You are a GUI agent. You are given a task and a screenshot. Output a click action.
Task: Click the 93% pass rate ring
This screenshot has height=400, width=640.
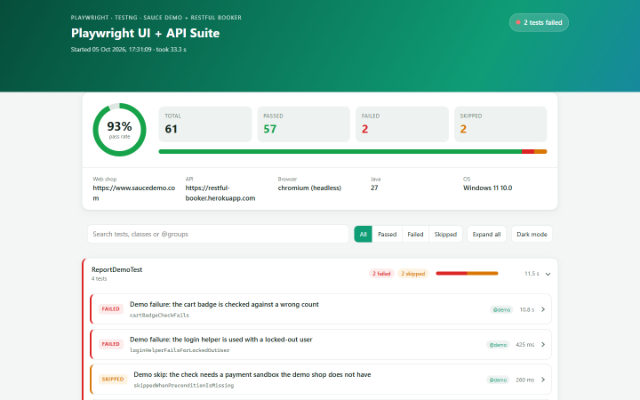[x=119, y=130]
